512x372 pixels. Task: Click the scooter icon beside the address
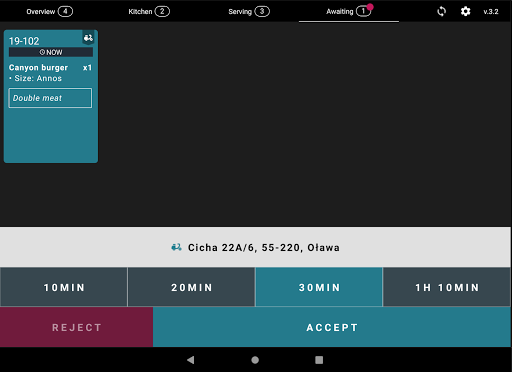coord(176,247)
